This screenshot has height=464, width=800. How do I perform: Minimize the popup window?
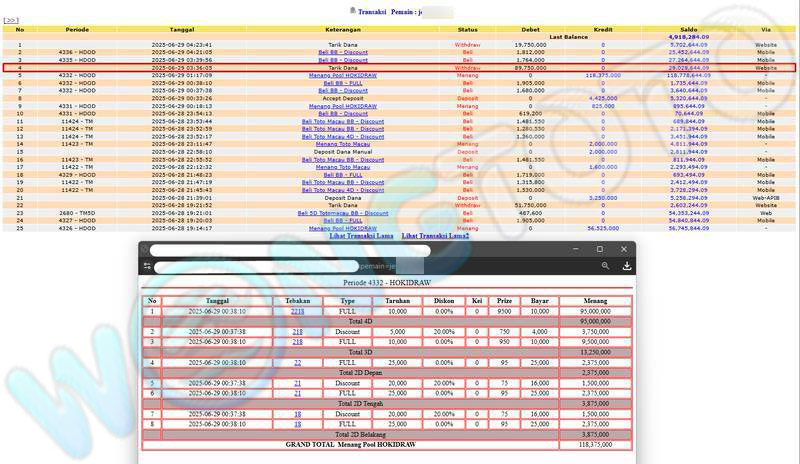point(576,249)
